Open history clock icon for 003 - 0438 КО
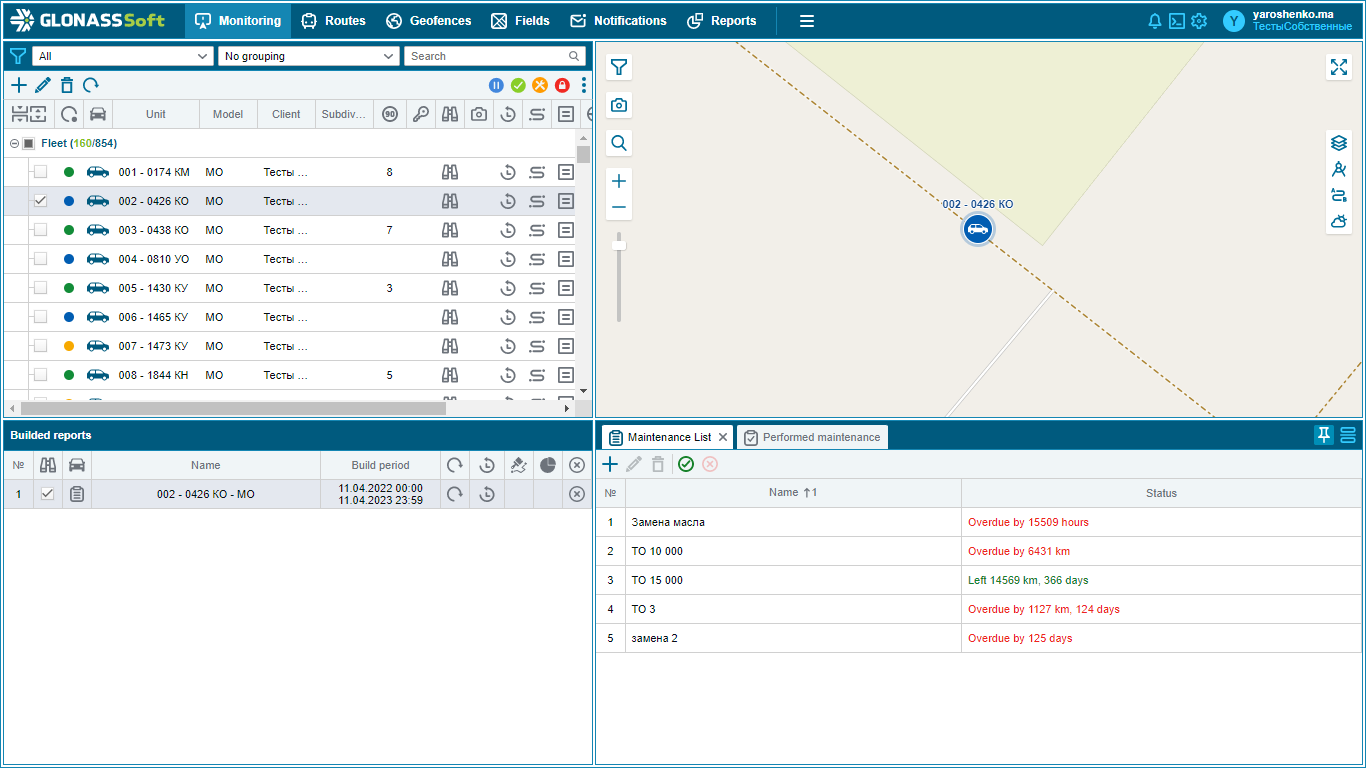Screen dimensions: 1366x768 [x=508, y=230]
